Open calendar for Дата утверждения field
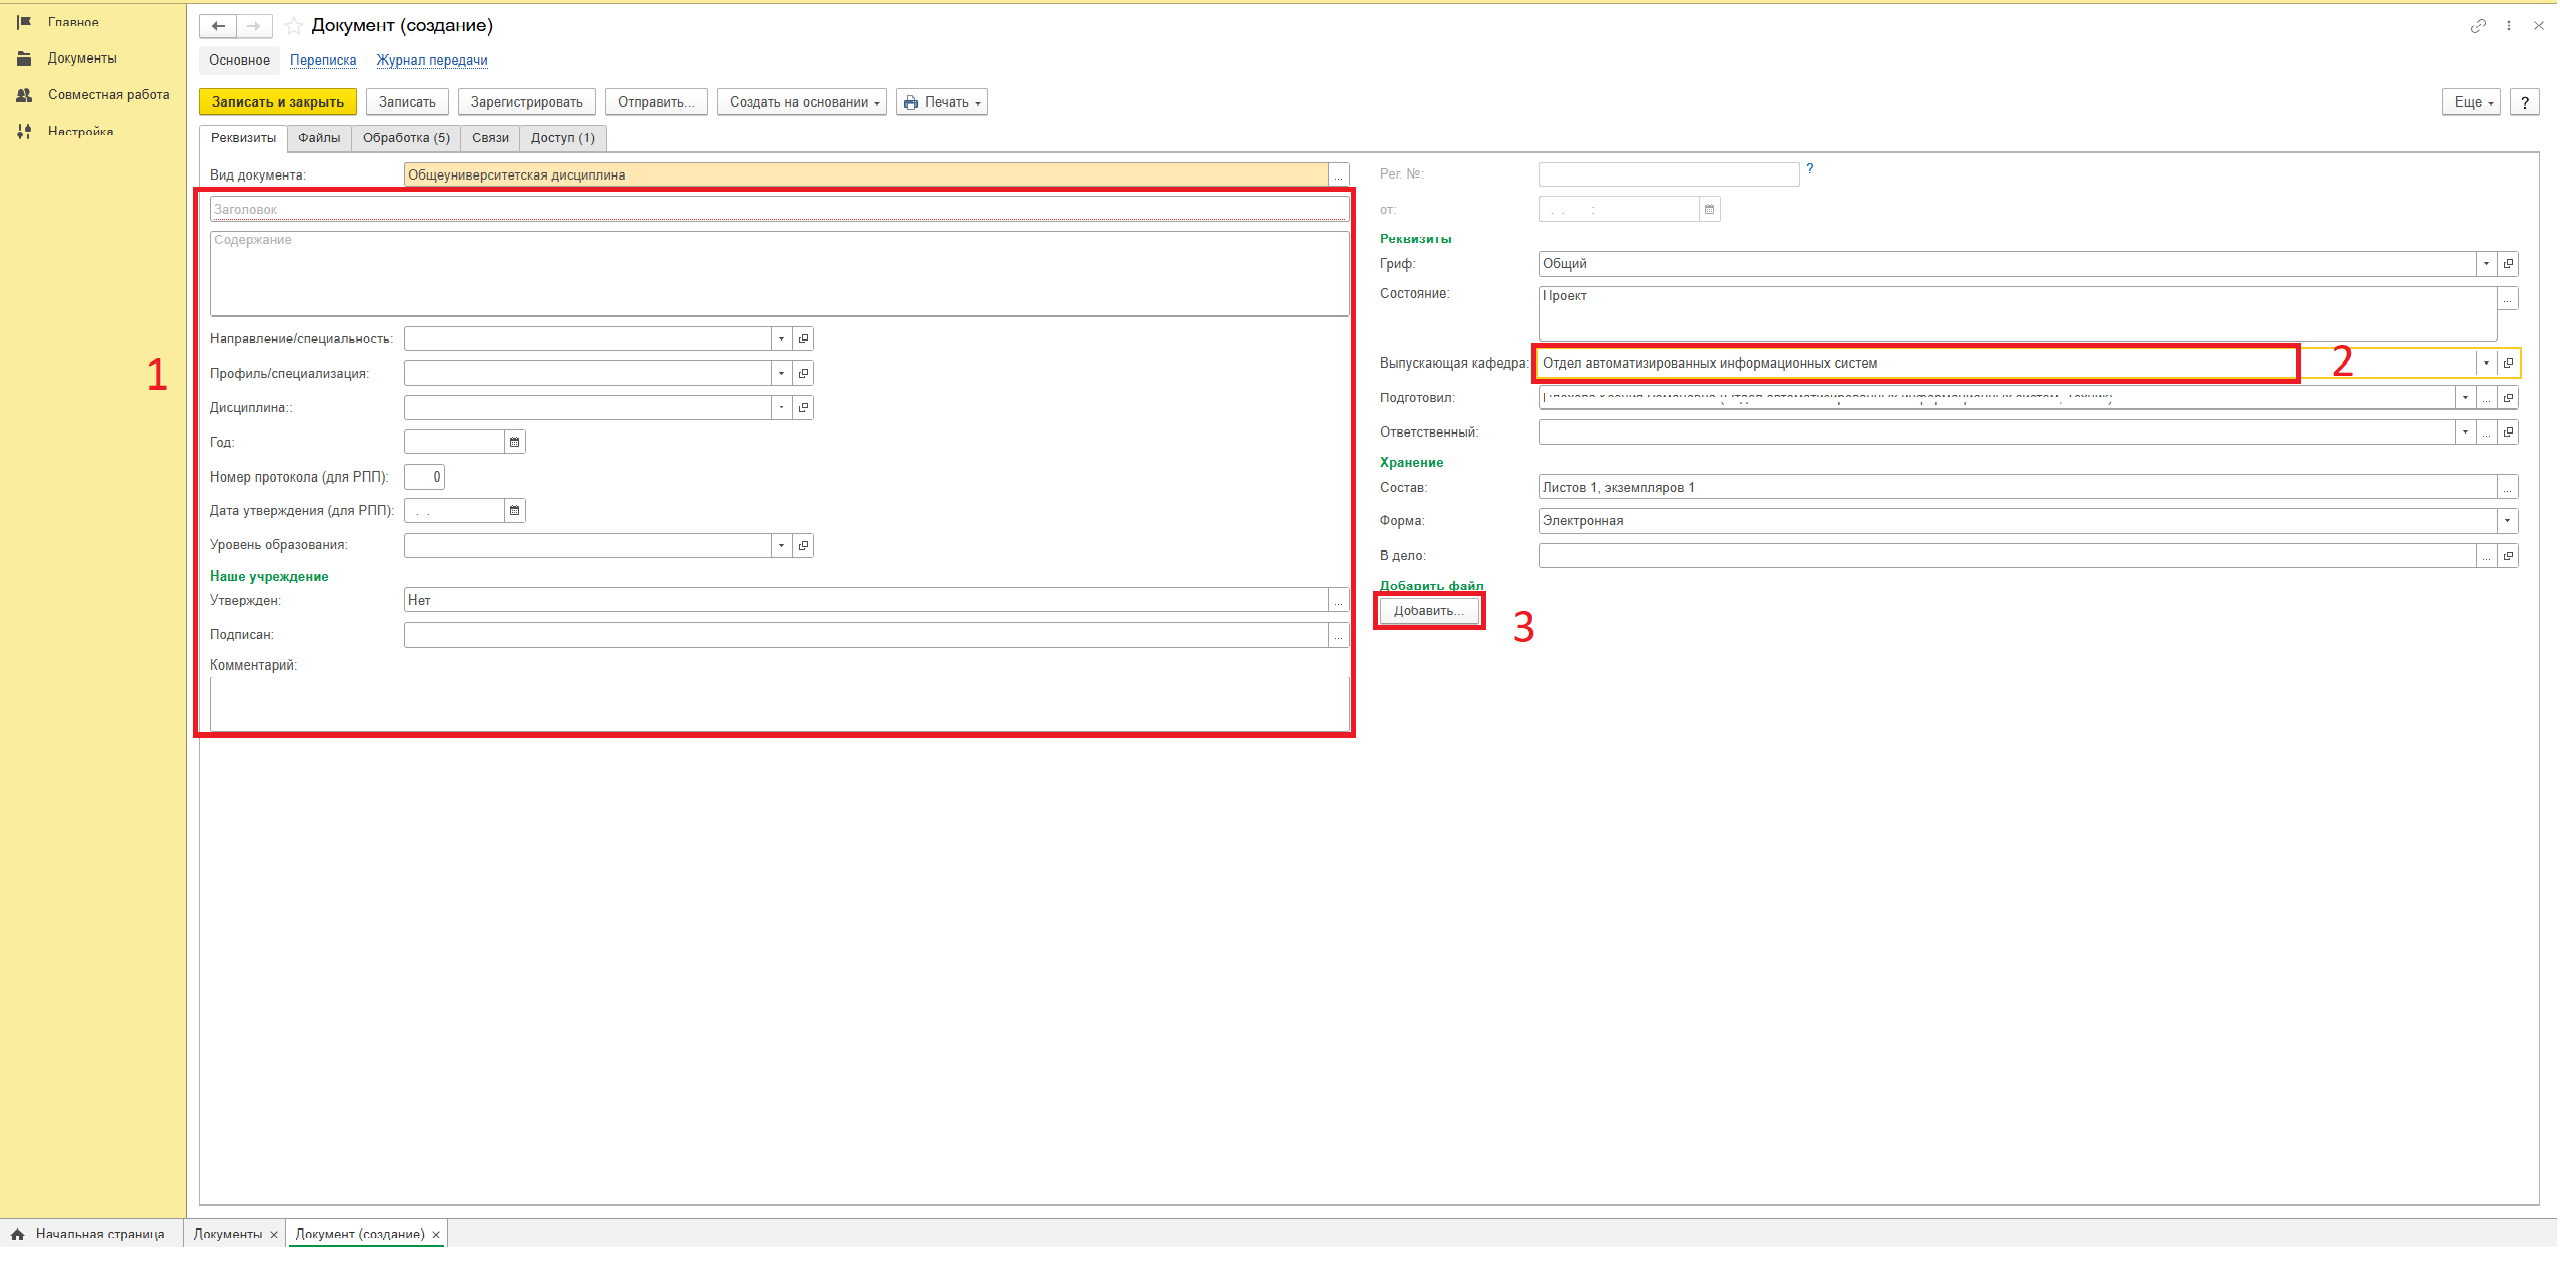 point(514,511)
